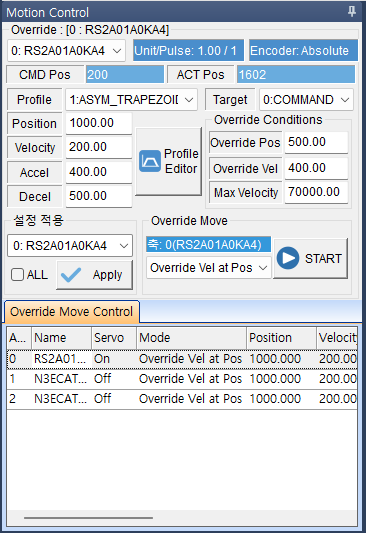Screen dimensions: 366x533
Task: Switch to Override Move Control tab
Action: click(x=72, y=311)
